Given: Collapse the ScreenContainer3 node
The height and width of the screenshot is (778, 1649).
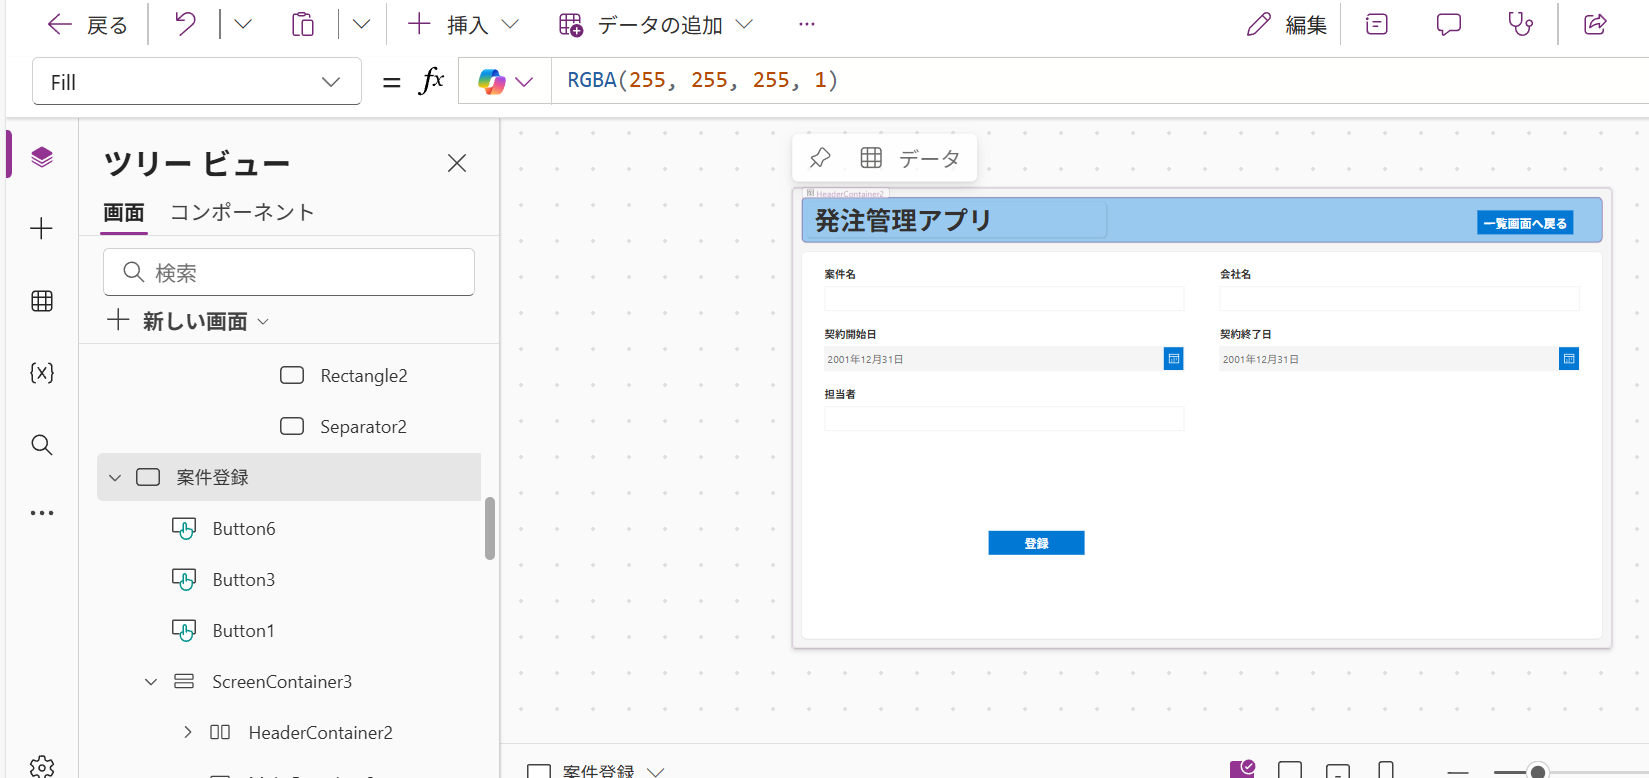Looking at the screenshot, I should point(151,682).
